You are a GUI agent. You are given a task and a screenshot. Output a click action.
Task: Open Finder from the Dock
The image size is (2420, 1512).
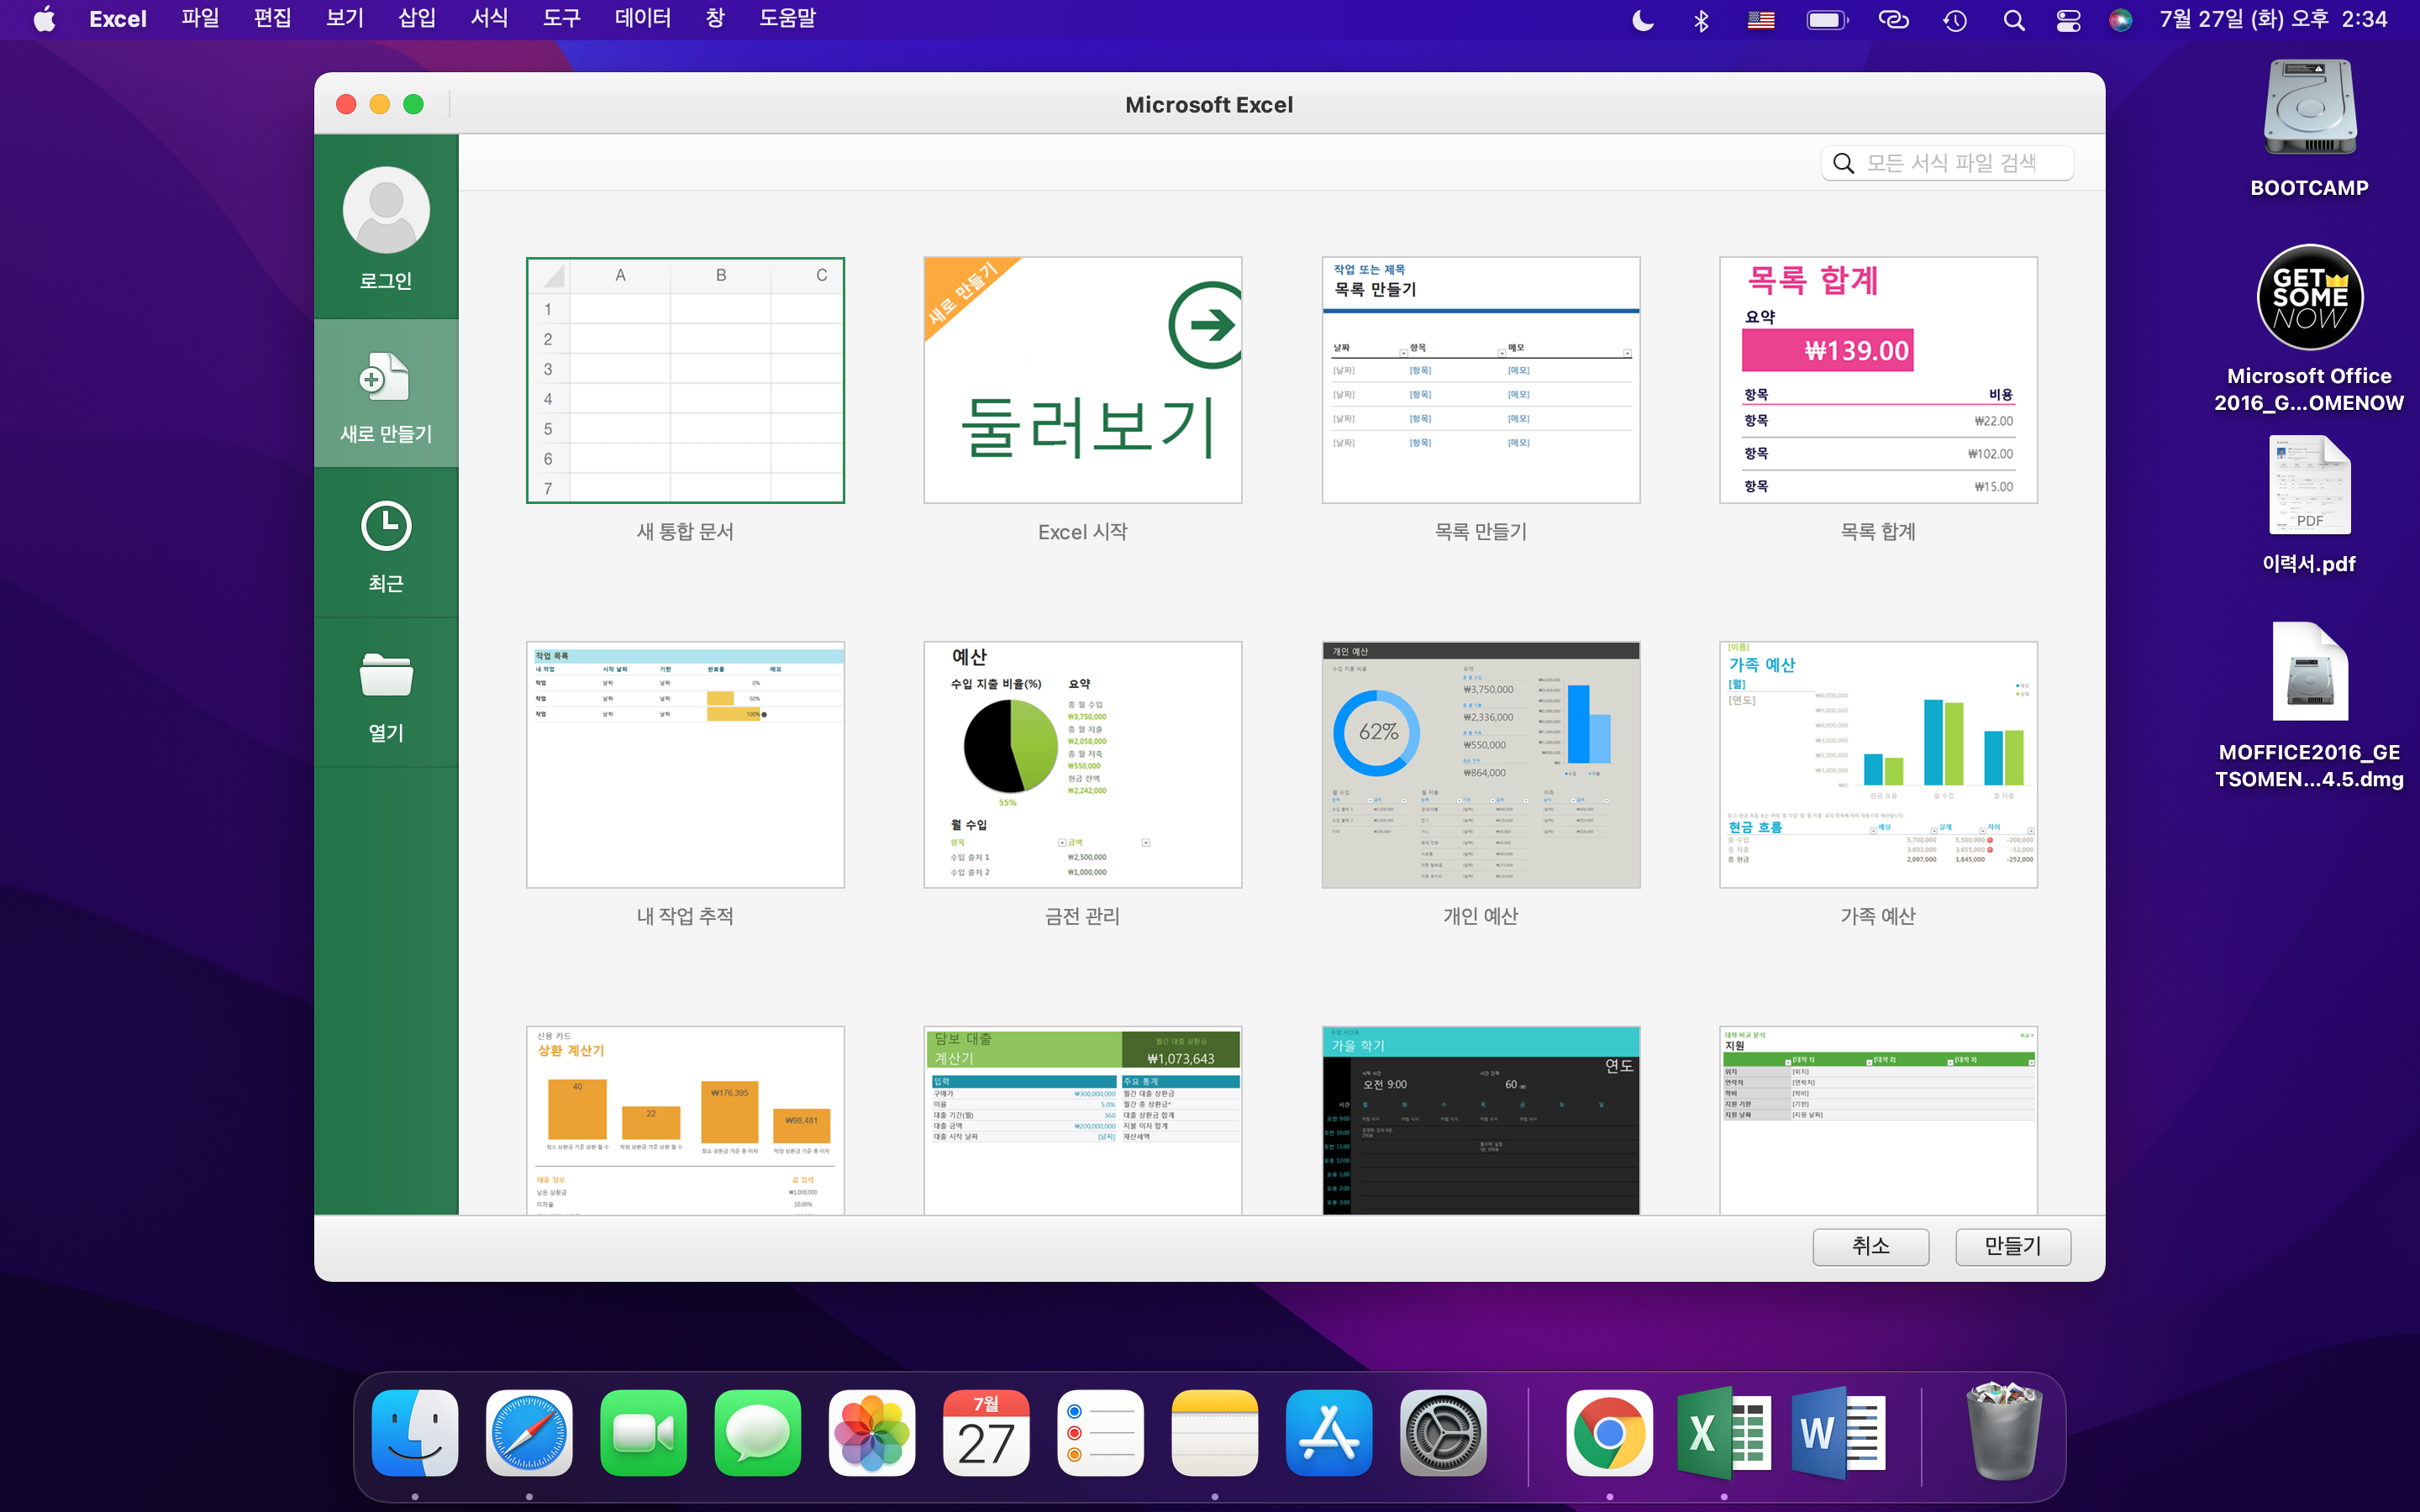point(415,1433)
